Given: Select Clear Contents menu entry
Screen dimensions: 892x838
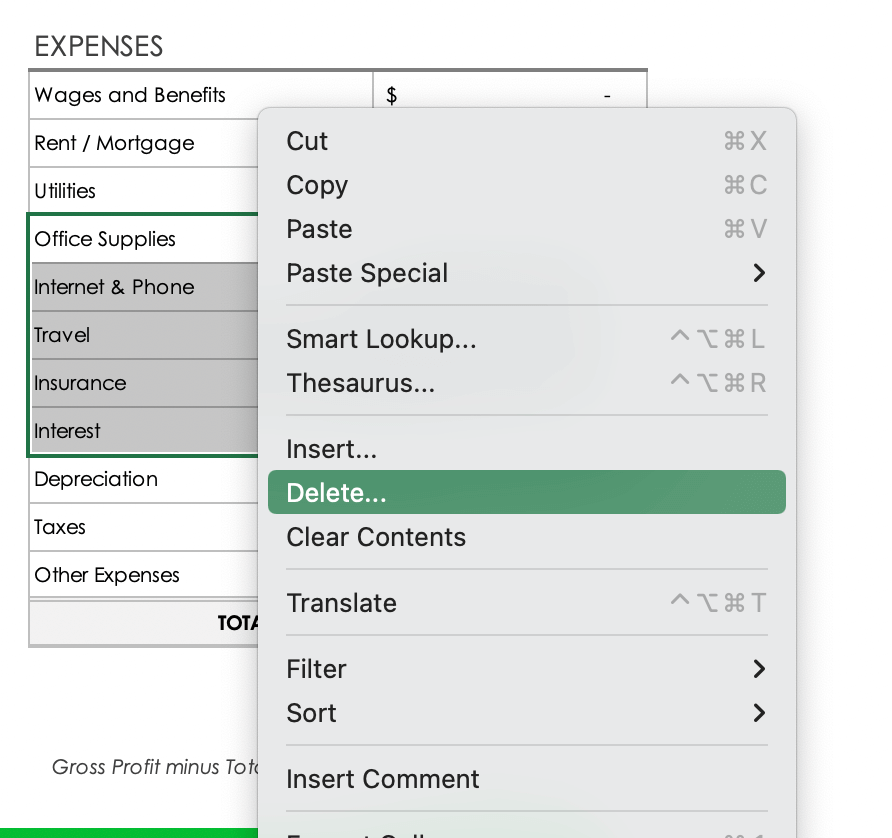Looking at the screenshot, I should pyautogui.click(x=376, y=537).
